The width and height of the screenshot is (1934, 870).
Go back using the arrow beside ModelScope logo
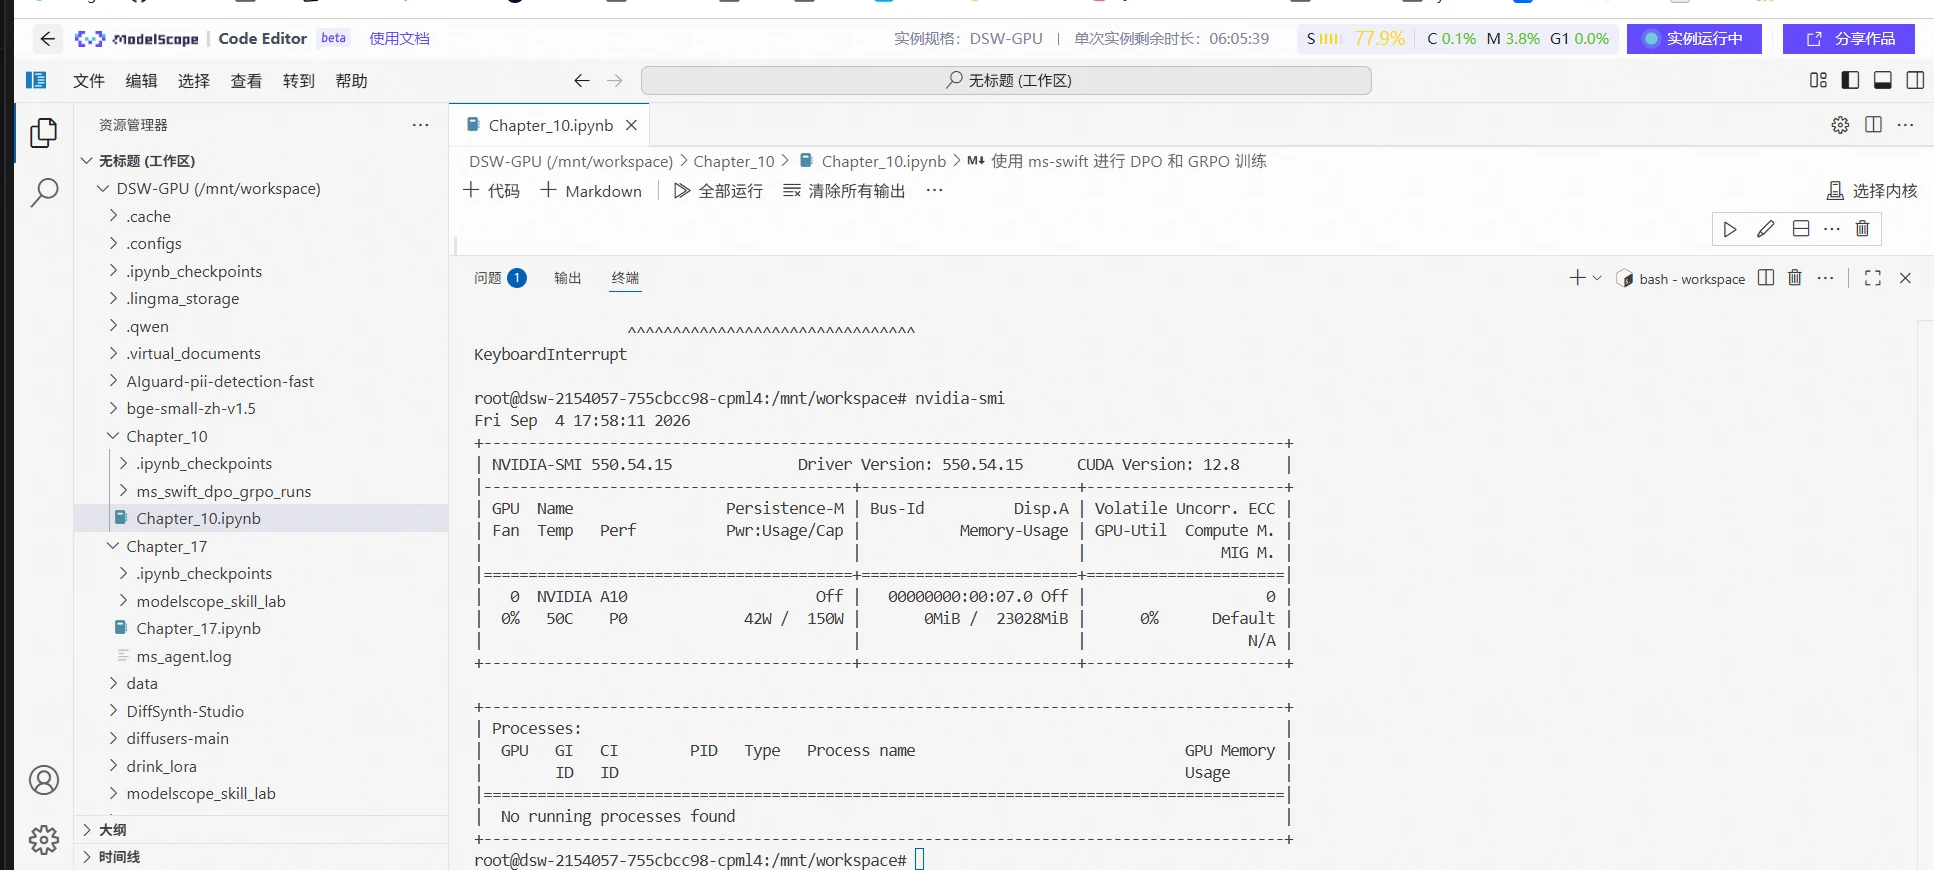click(47, 39)
